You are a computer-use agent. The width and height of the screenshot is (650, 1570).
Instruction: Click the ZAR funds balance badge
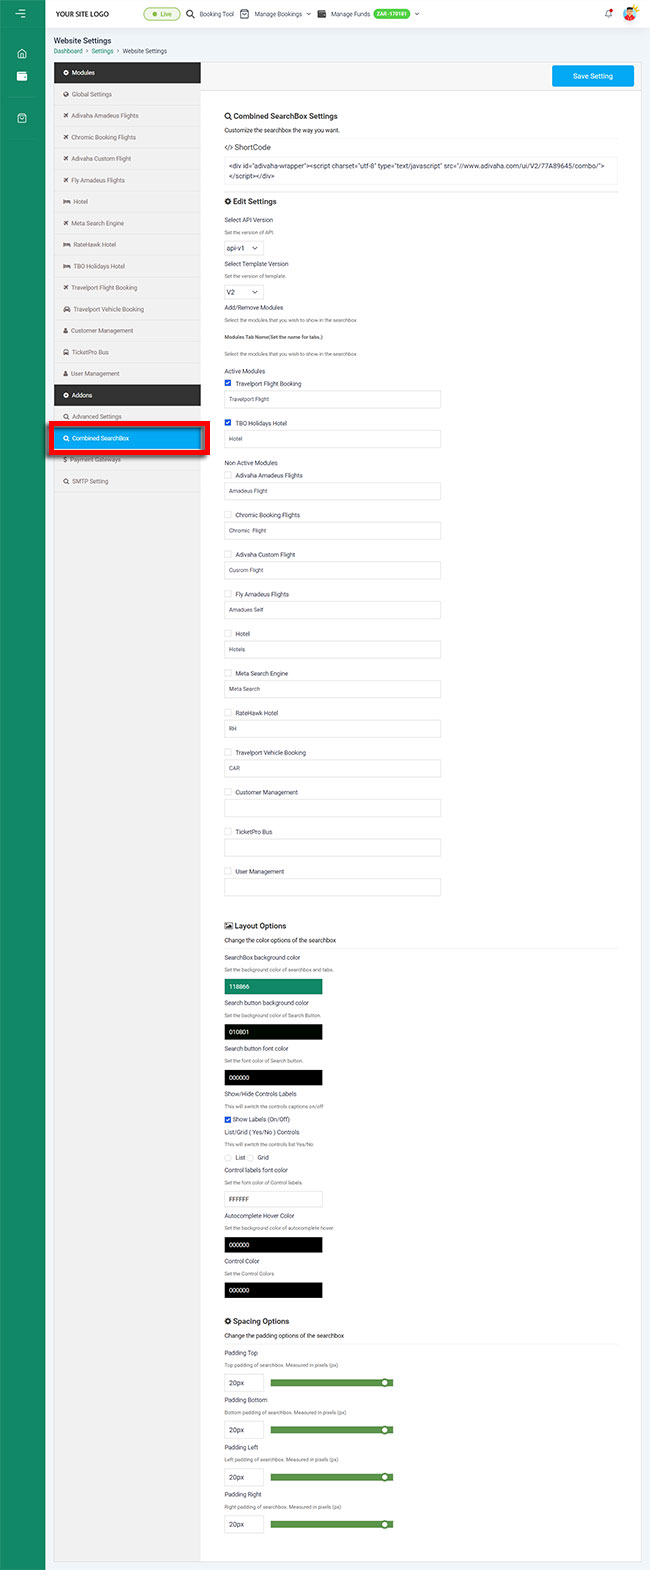point(391,14)
